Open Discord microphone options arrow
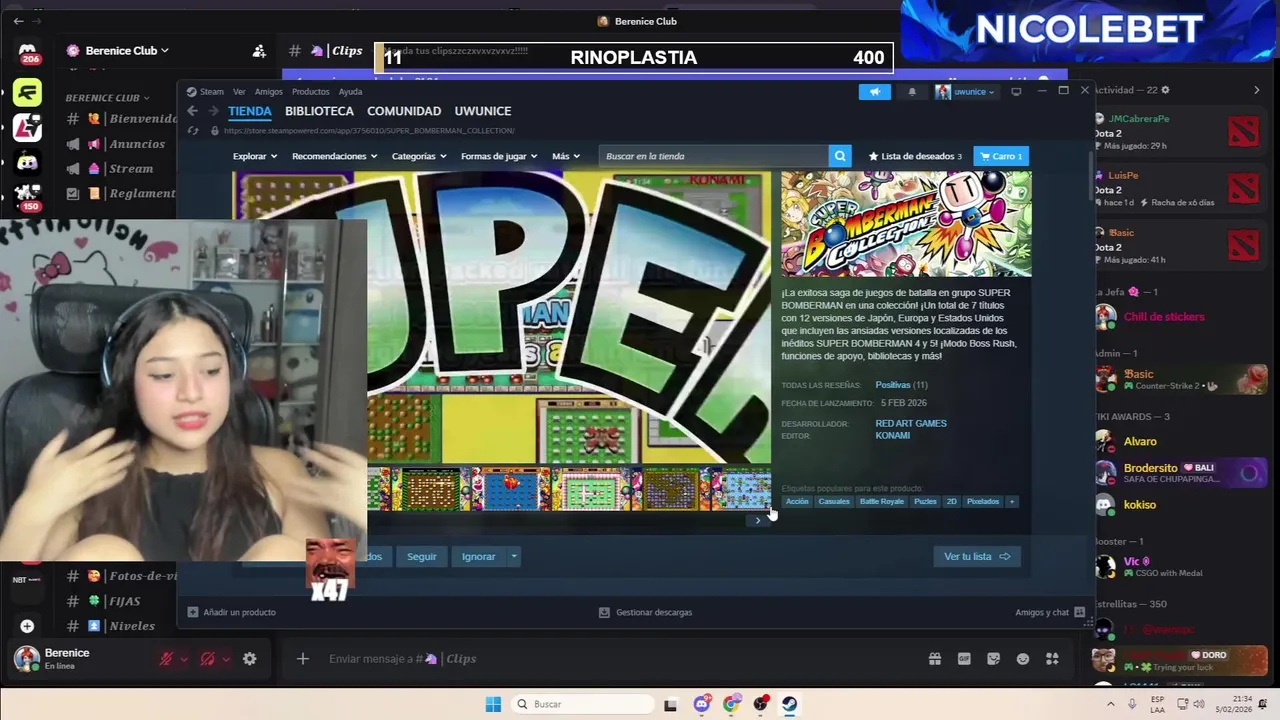This screenshot has height=720, width=1280. coord(185,659)
